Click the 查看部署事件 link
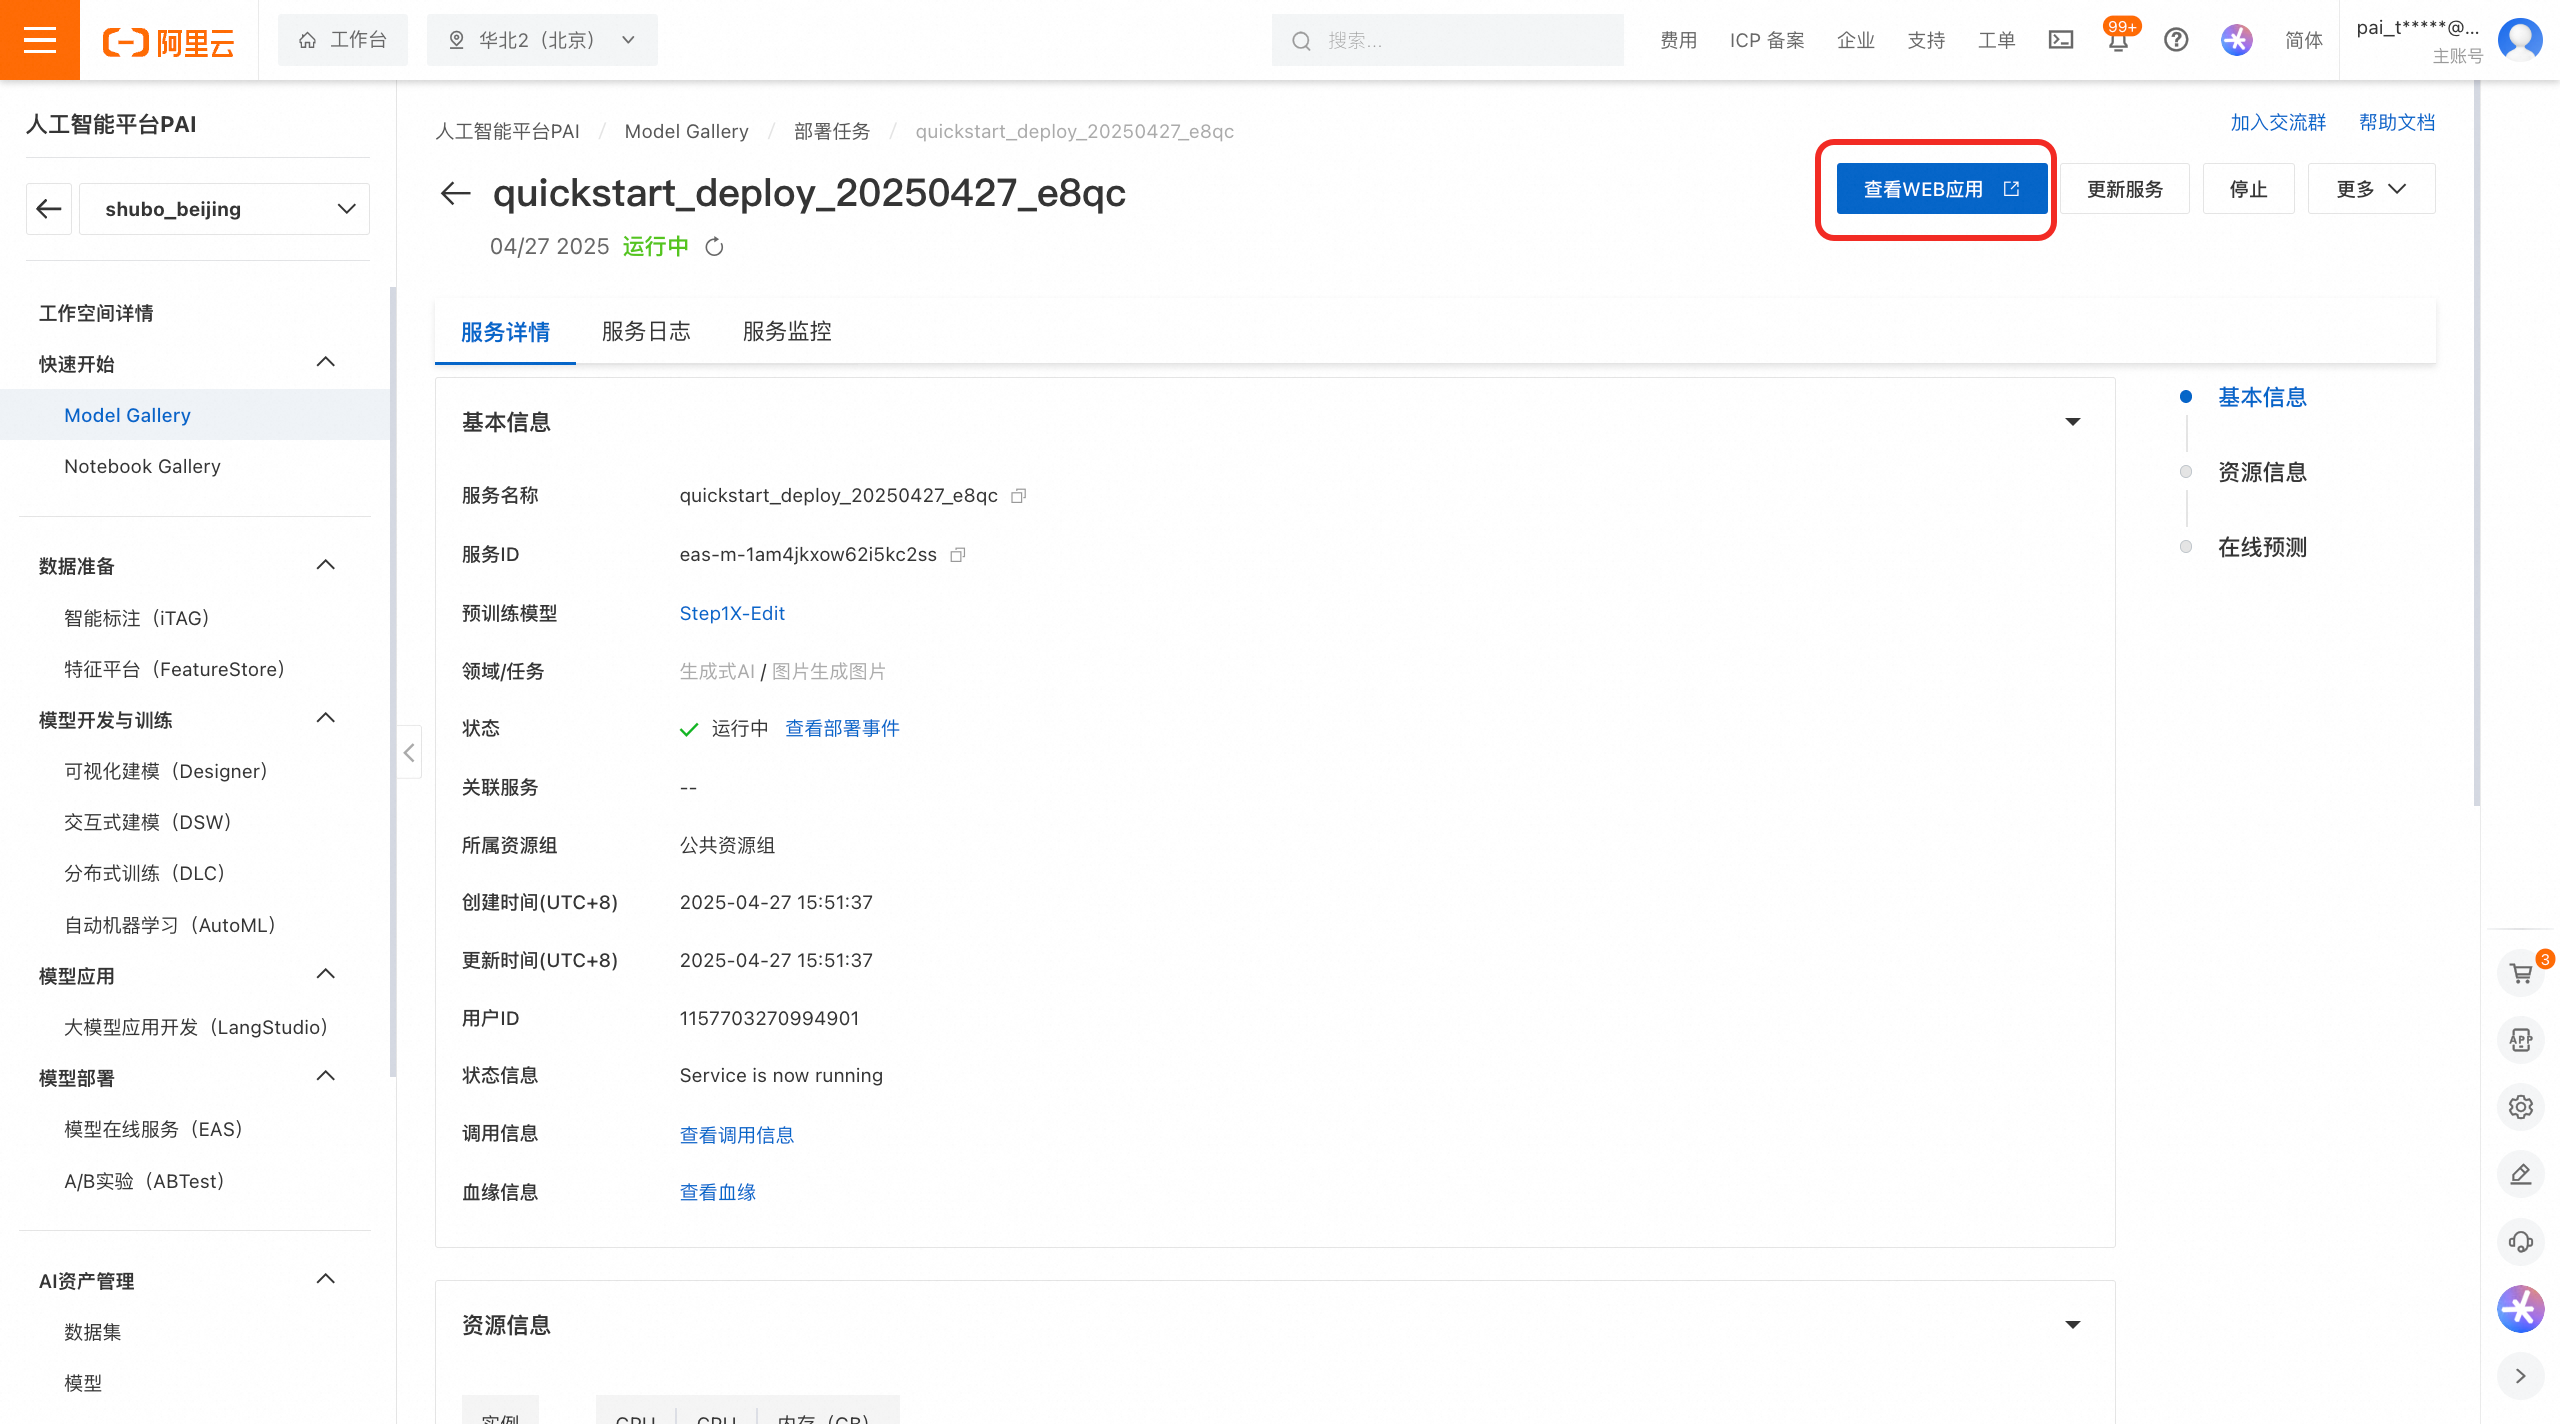Image resolution: width=2560 pixels, height=1424 pixels. (x=842, y=729)
